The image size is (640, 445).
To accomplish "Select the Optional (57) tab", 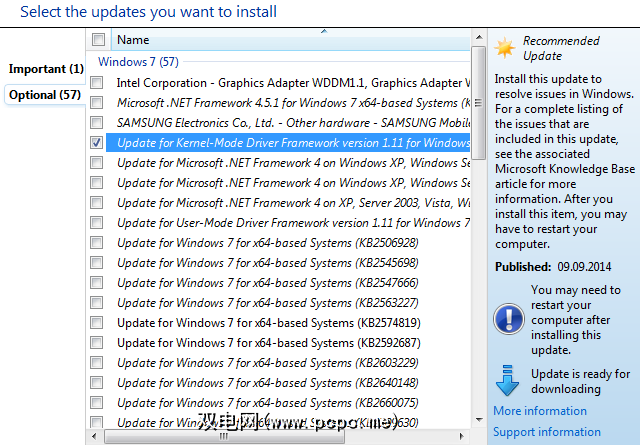I will coord(45,95).
